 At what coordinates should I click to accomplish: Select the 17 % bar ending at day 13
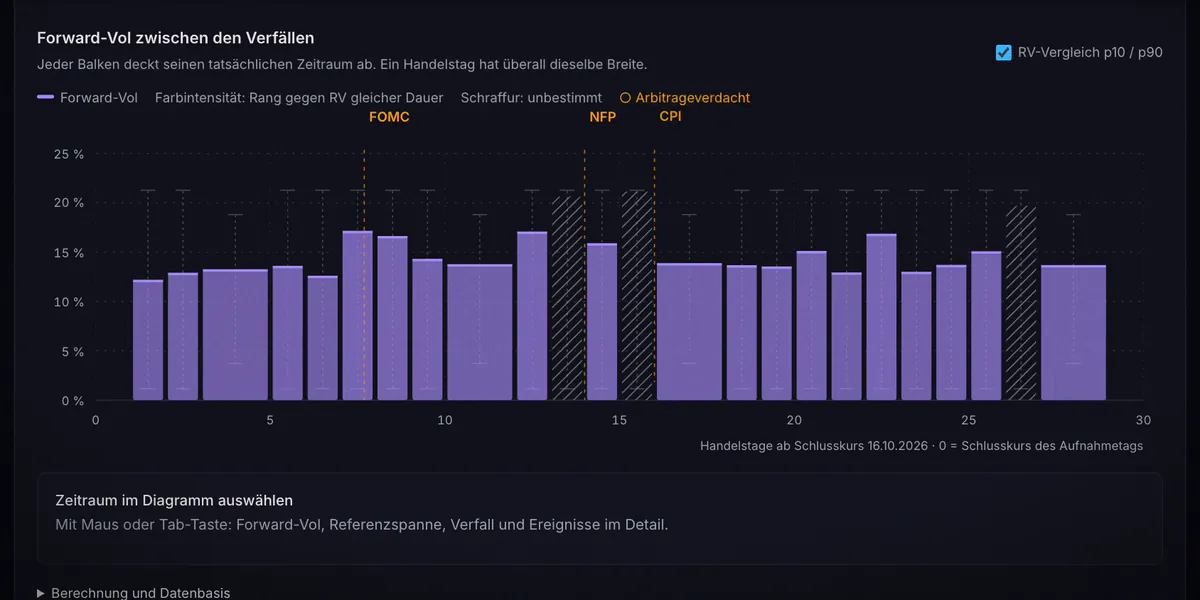(x=532, y=316)
